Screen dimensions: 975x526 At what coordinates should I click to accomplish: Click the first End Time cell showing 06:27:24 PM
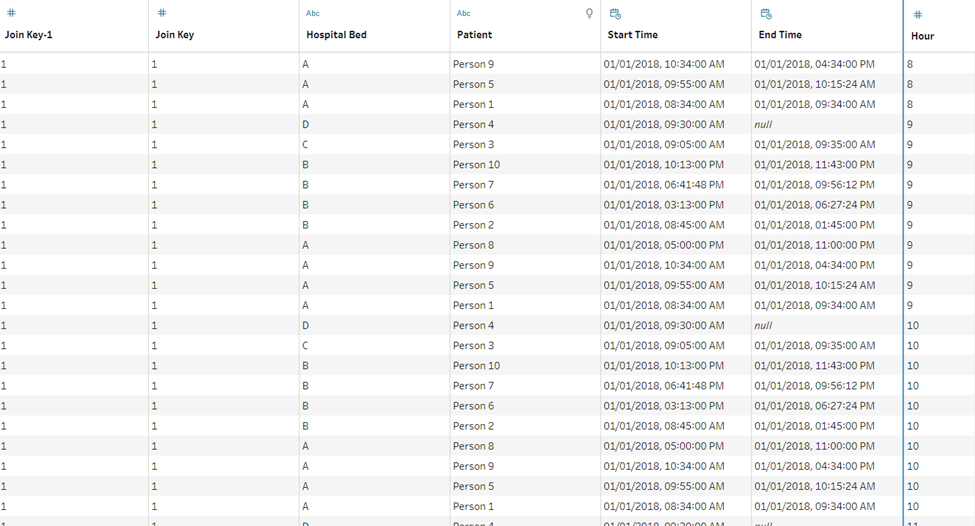click(x=814, y=205)
